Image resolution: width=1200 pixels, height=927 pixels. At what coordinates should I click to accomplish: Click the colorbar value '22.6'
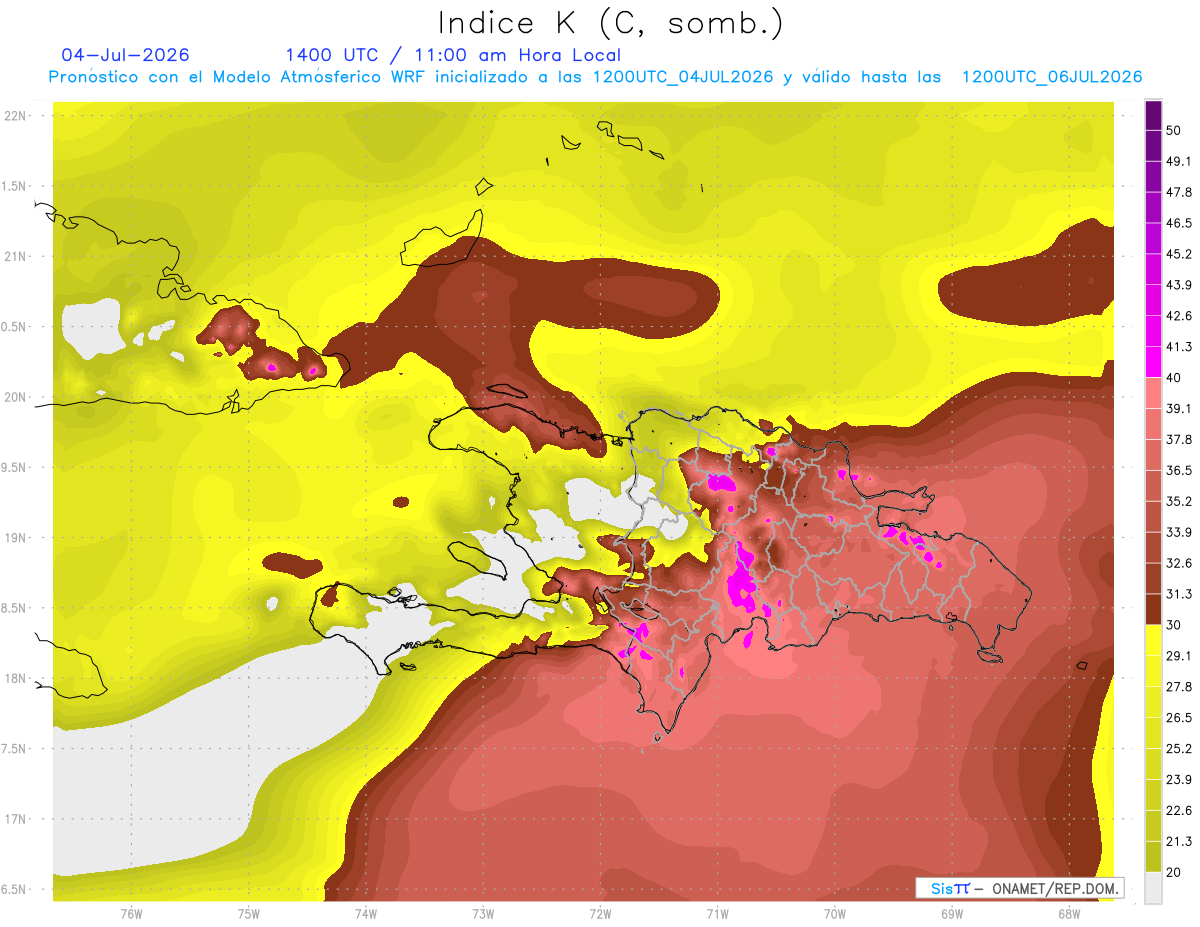[1178, 810]
